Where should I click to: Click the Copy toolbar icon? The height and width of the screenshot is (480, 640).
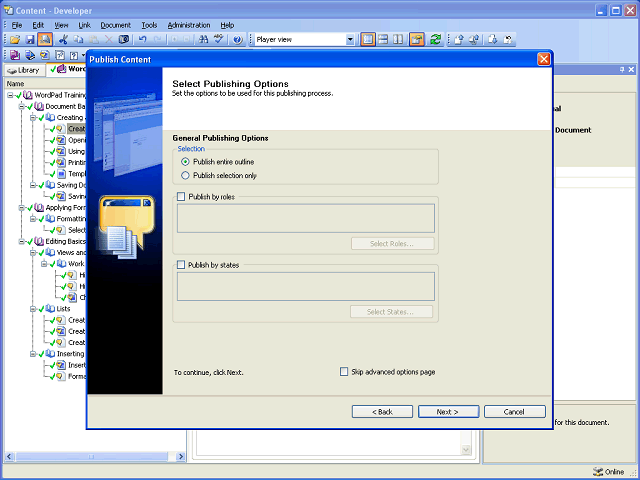[x=78, y=40]
